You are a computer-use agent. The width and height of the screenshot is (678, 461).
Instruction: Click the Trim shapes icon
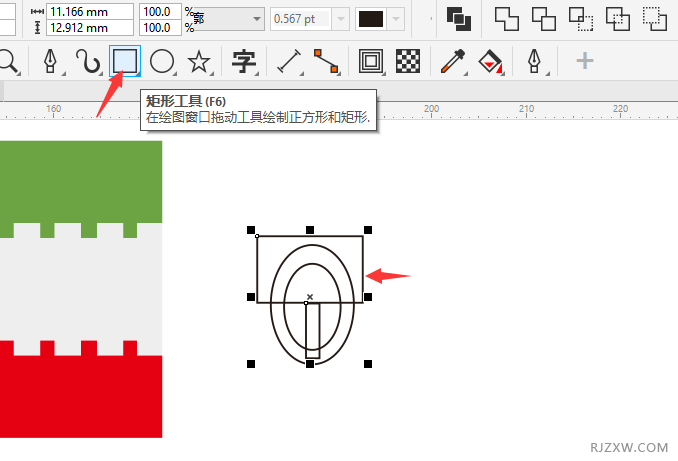544,19
